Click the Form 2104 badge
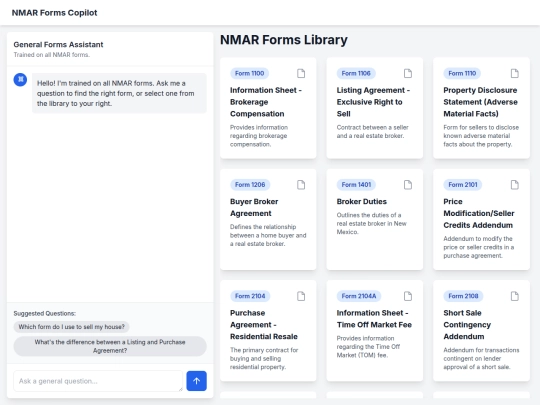540x405 pixels. [250, 296]
